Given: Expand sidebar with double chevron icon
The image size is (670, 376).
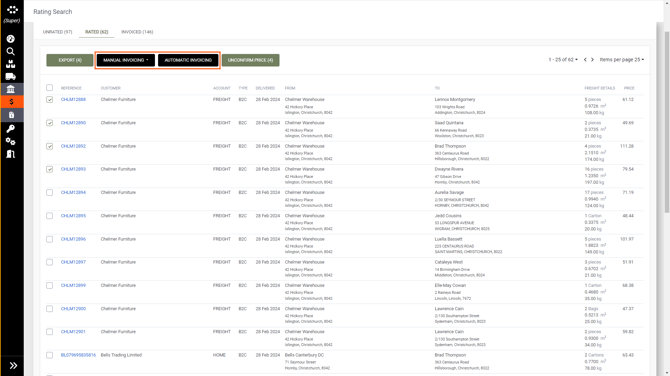Looking at the screenshot, I should point(13,365).
